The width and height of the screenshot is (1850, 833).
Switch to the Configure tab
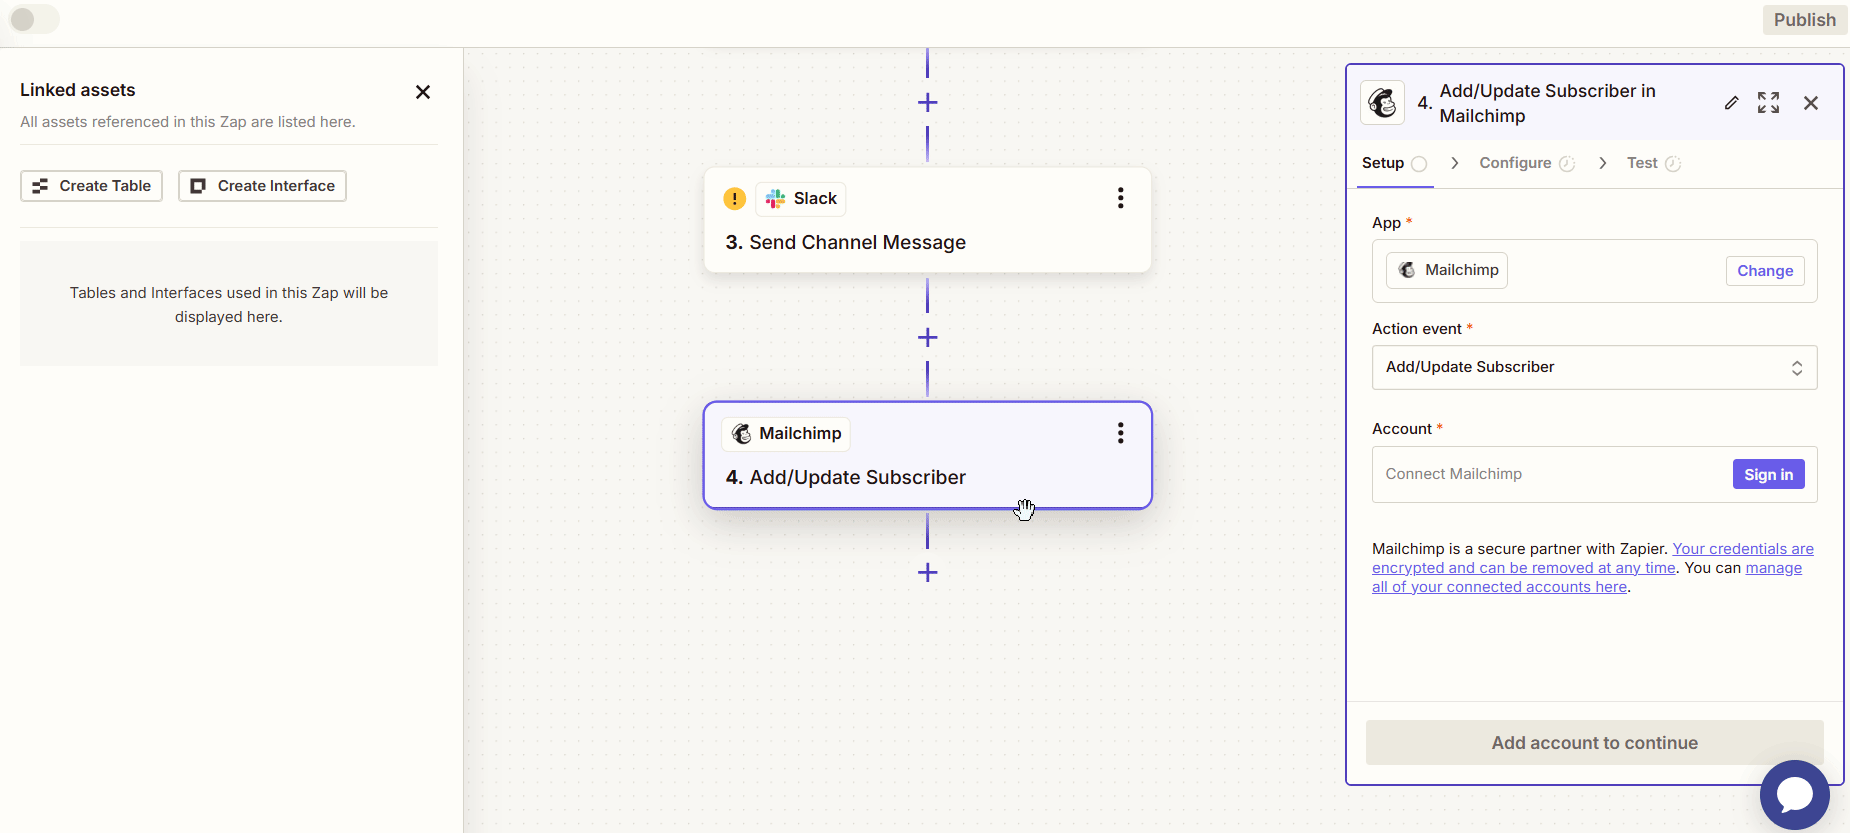[1515, 163]
